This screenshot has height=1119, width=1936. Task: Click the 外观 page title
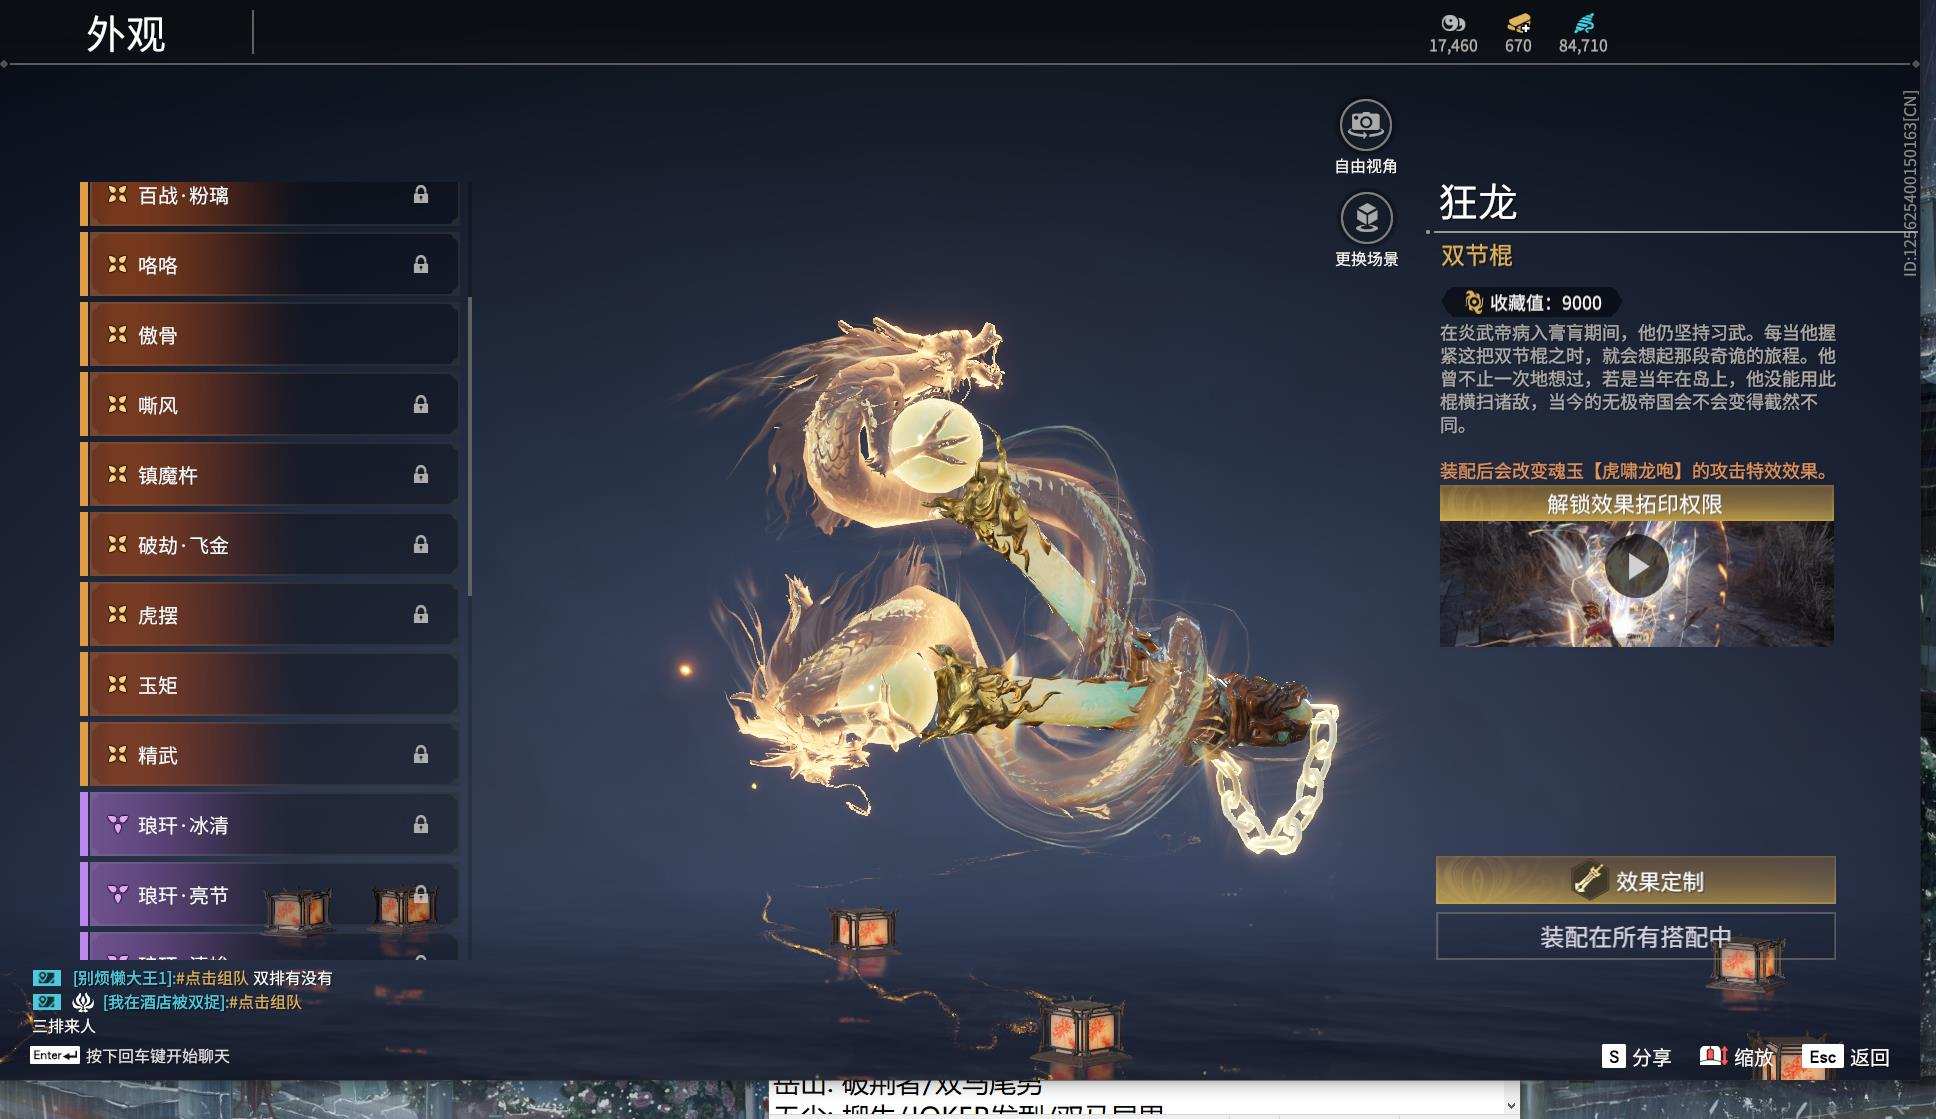(126, 34)
